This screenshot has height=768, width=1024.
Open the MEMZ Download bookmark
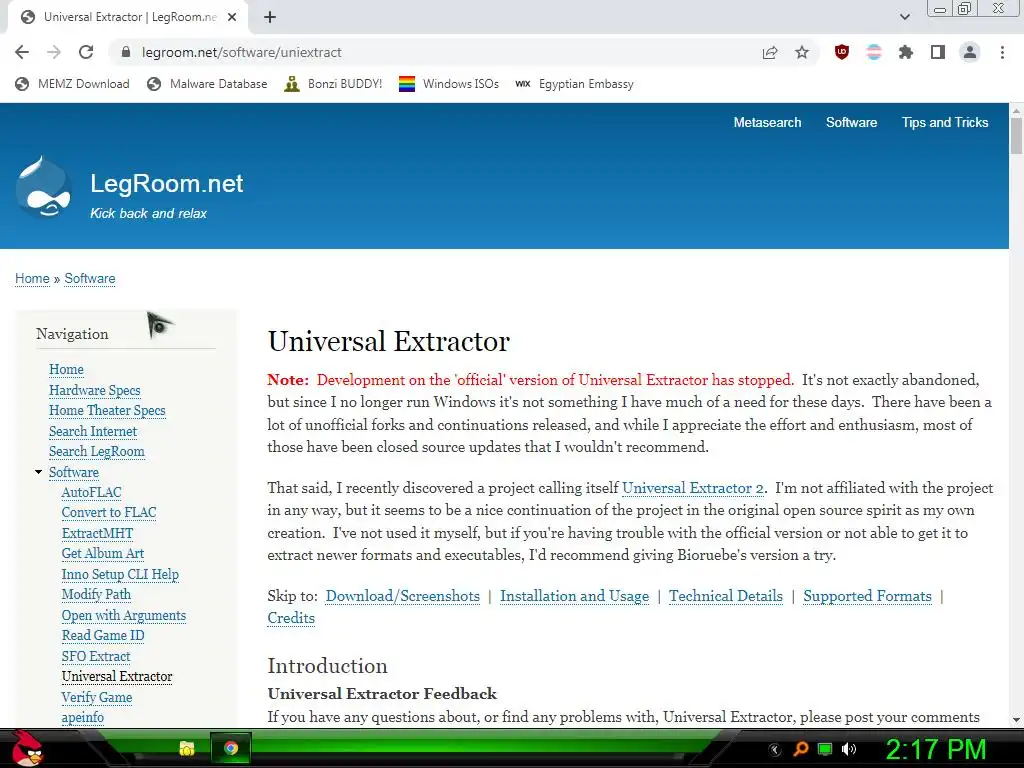(x=72, y=84)
